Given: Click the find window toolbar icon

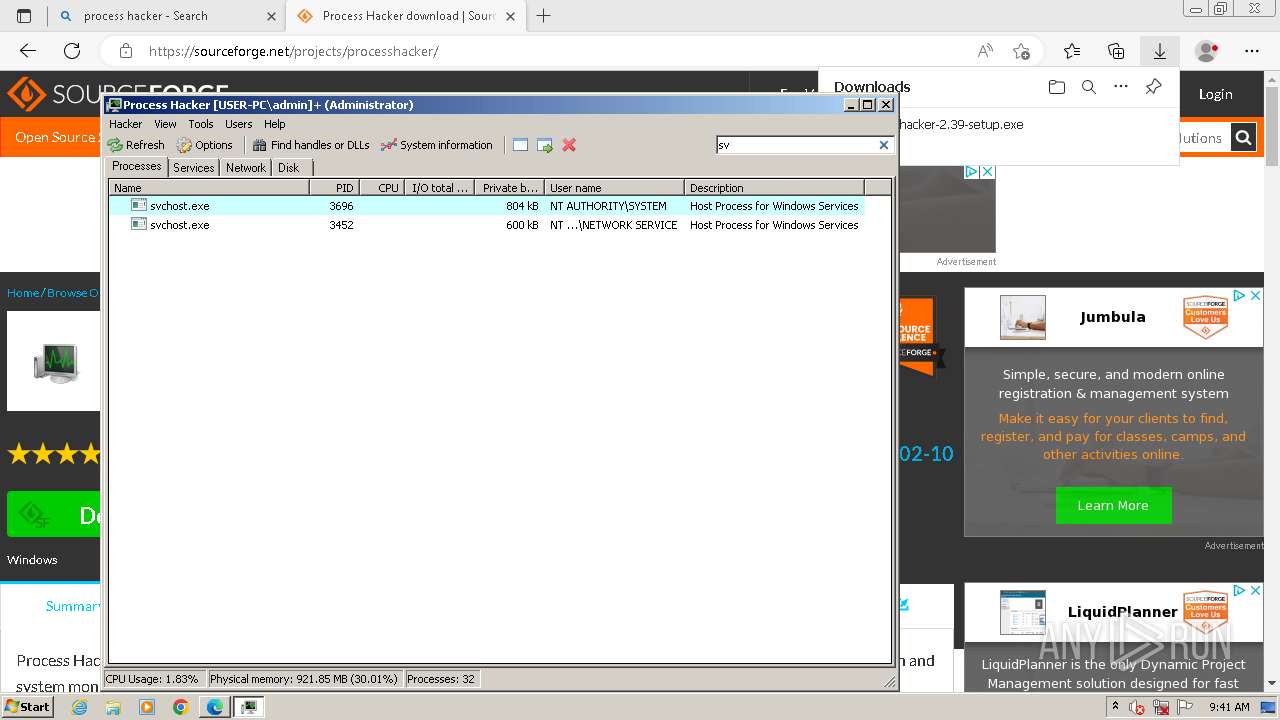Looking at the screenshot, I should [520, 145].
